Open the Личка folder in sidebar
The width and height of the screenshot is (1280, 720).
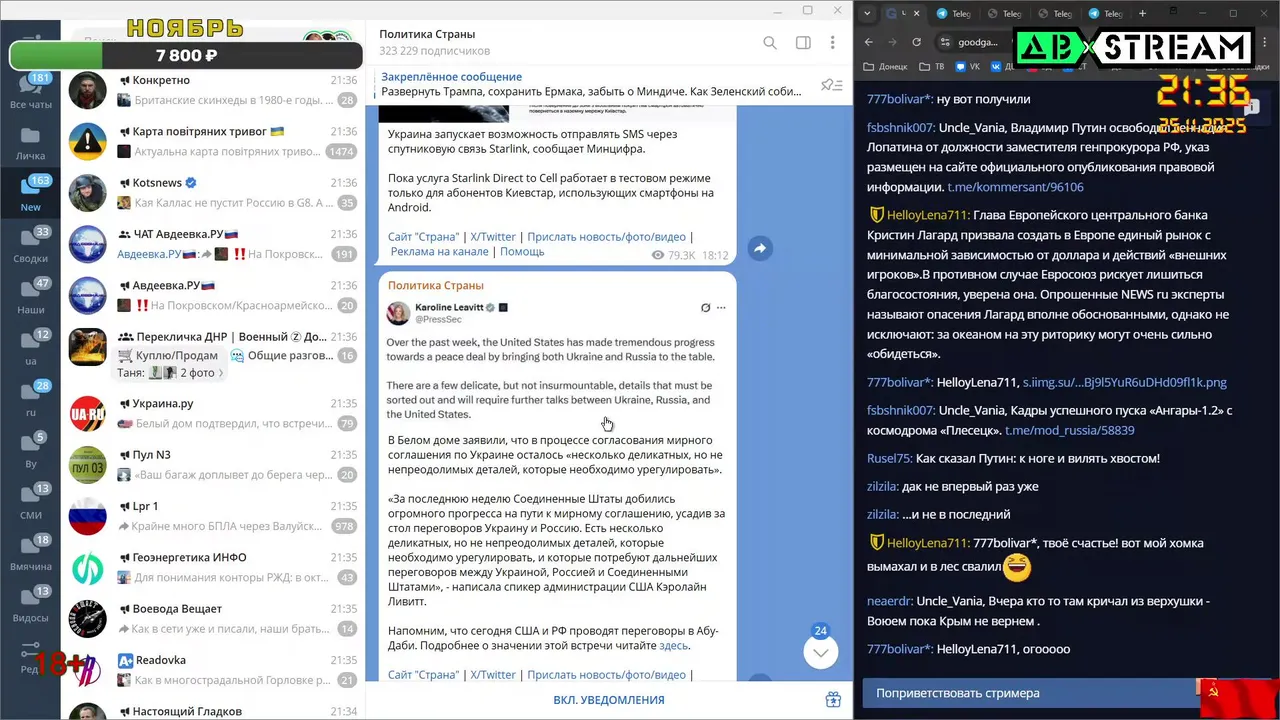click(x=30, y=144)
